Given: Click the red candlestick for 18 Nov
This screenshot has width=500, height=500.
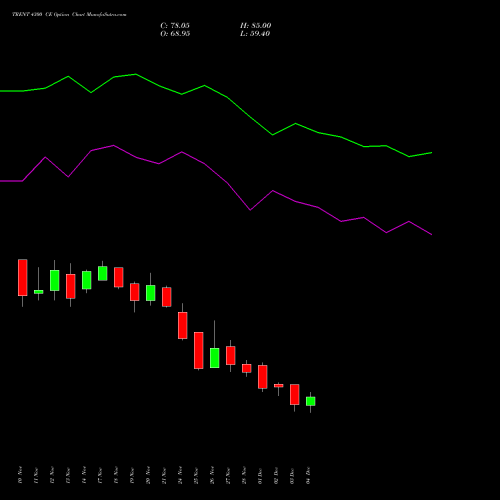Looking at the screenshot, I should pyautogui.click(x=119, y=277).
